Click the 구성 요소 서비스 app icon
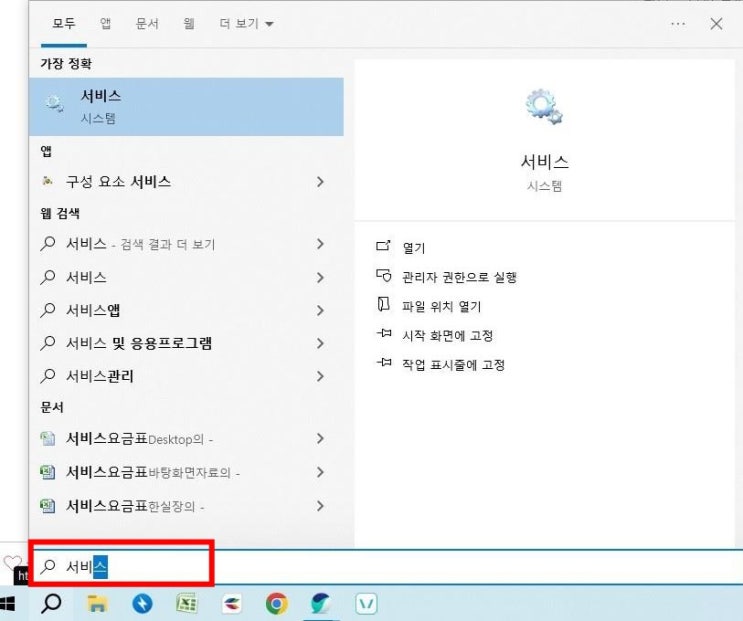Screen dimensions: 743x621 click(47, 181)
